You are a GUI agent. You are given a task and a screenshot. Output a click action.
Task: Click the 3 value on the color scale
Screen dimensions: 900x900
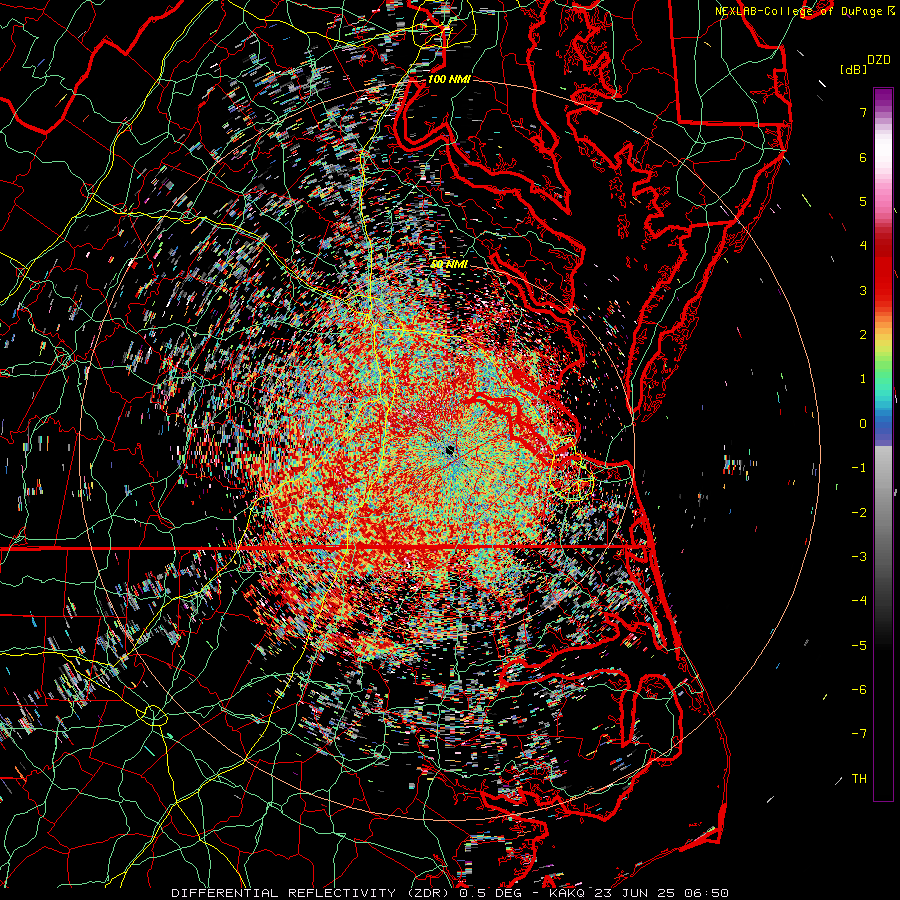[863, 290]
